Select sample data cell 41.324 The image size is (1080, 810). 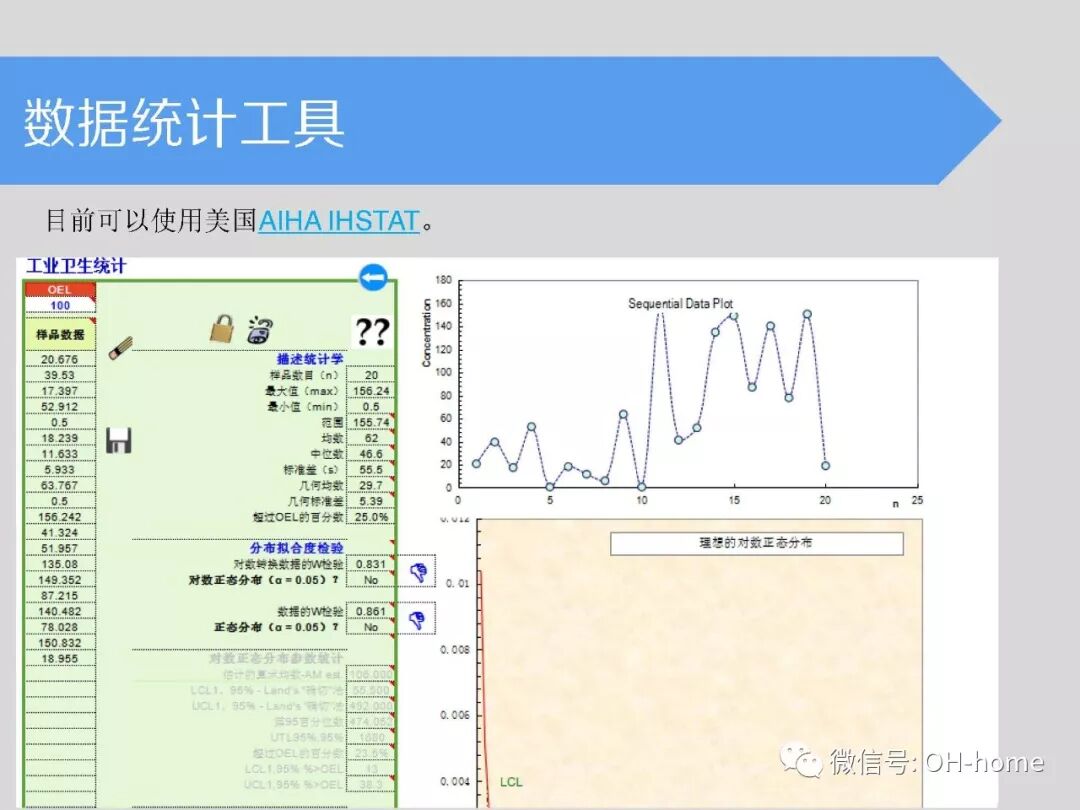pyautogui.click(x=60, y=532)
